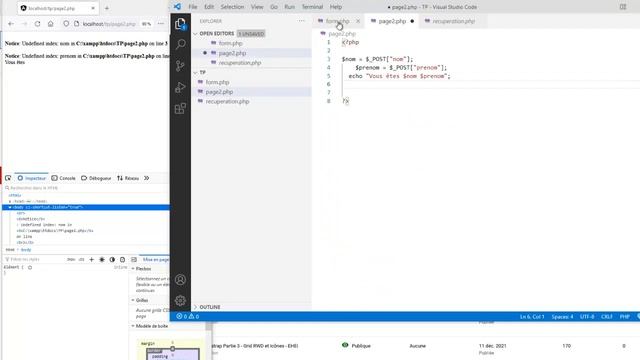Open the Run menu in VS Code
The width and height of the screenshot is (640, 360).
289,7
